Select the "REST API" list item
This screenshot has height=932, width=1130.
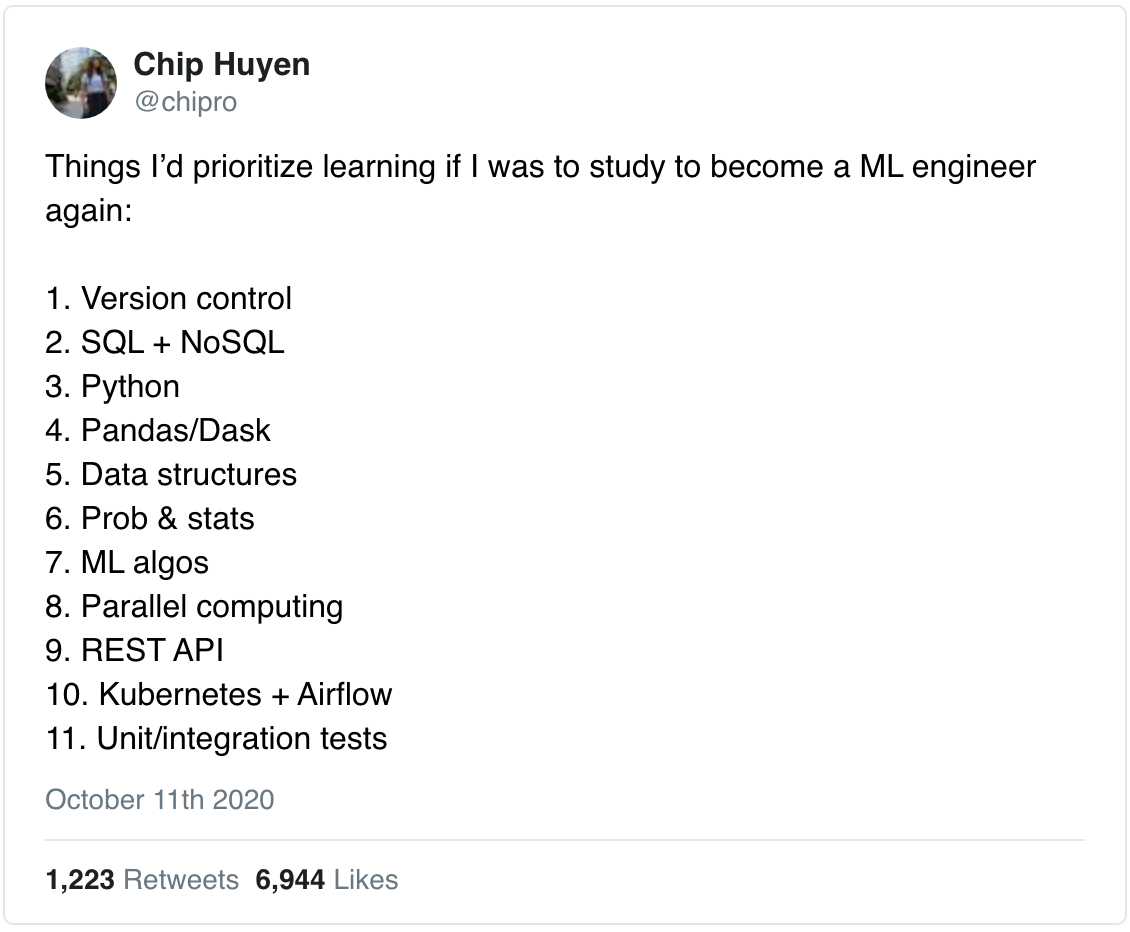(134, 651)
